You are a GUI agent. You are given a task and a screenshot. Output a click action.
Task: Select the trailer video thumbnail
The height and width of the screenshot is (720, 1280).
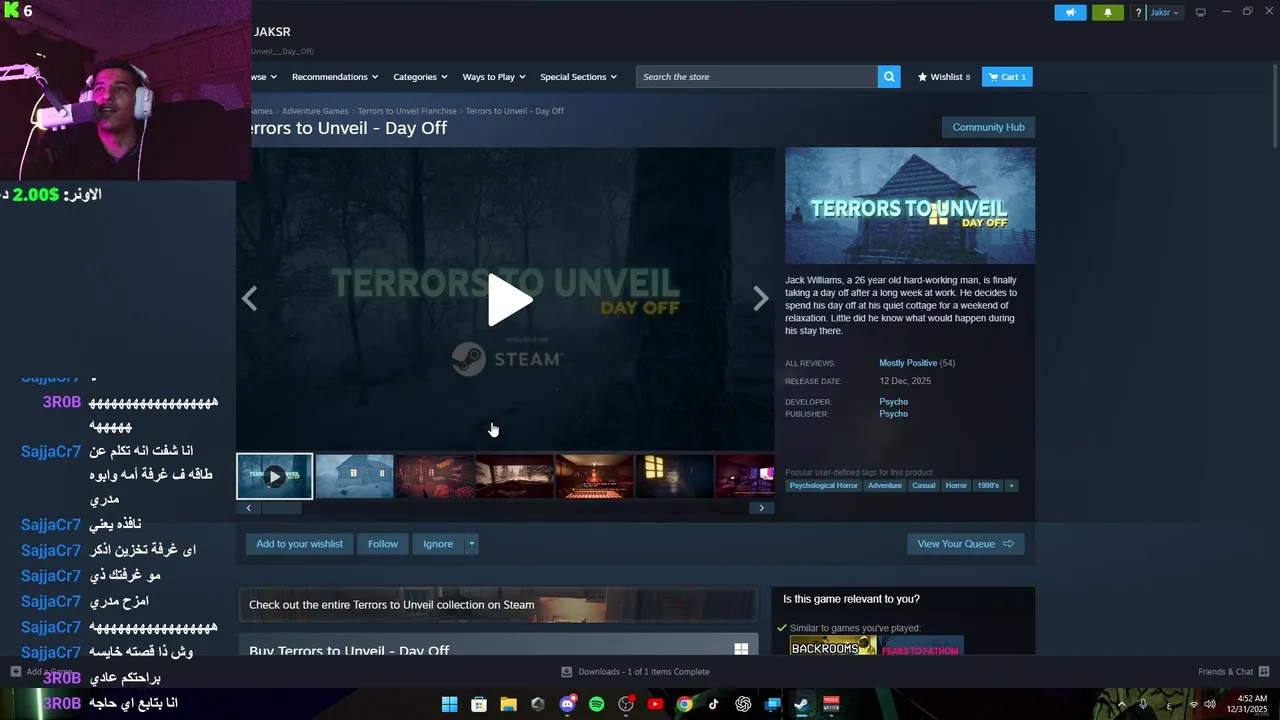coord(274,476)
